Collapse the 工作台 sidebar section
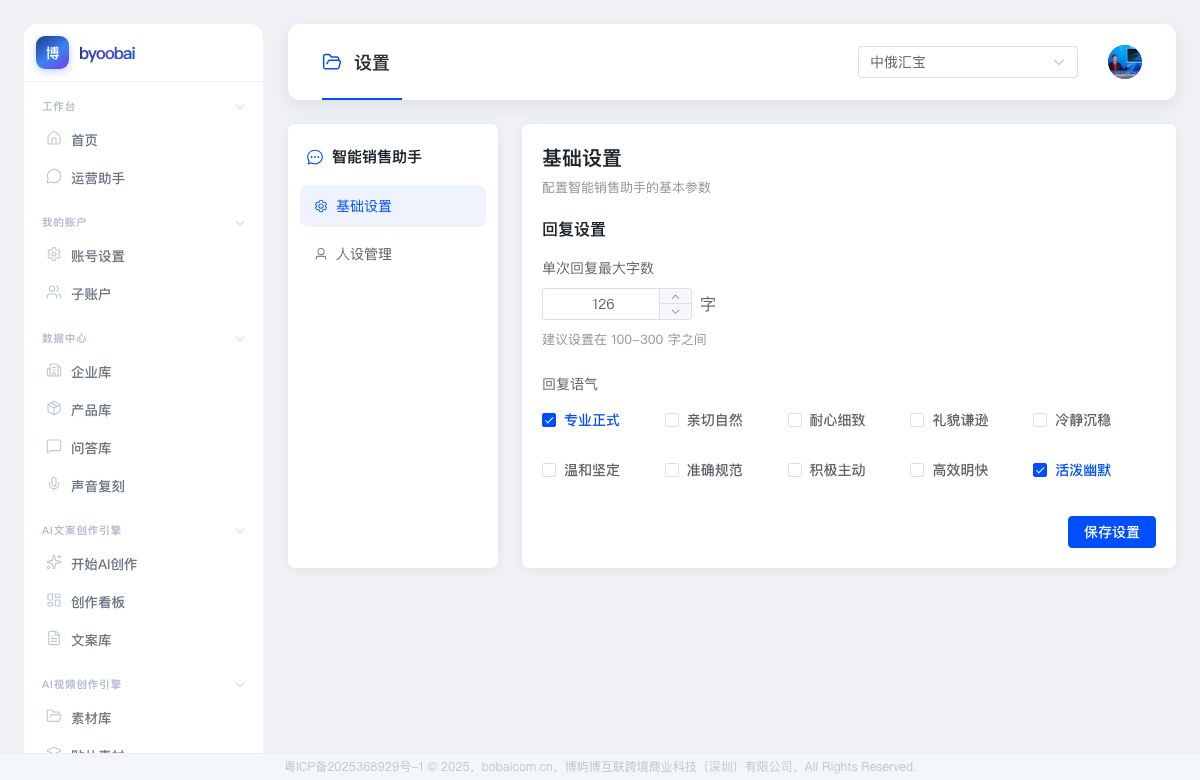This screenshot has width=1200, height=780. tap(240, 106)
